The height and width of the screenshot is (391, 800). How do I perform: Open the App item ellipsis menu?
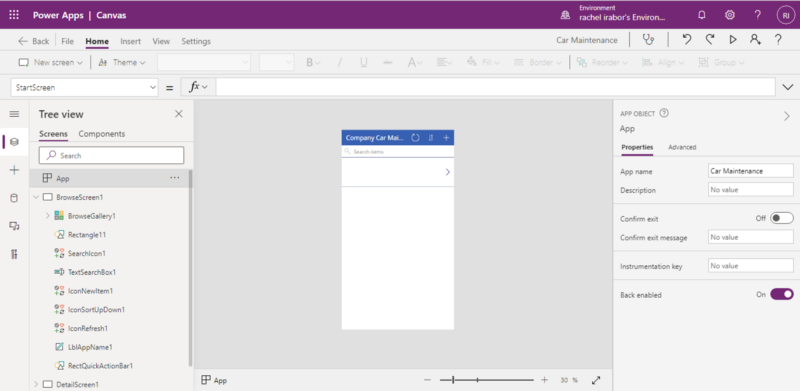tap(174, 178)
